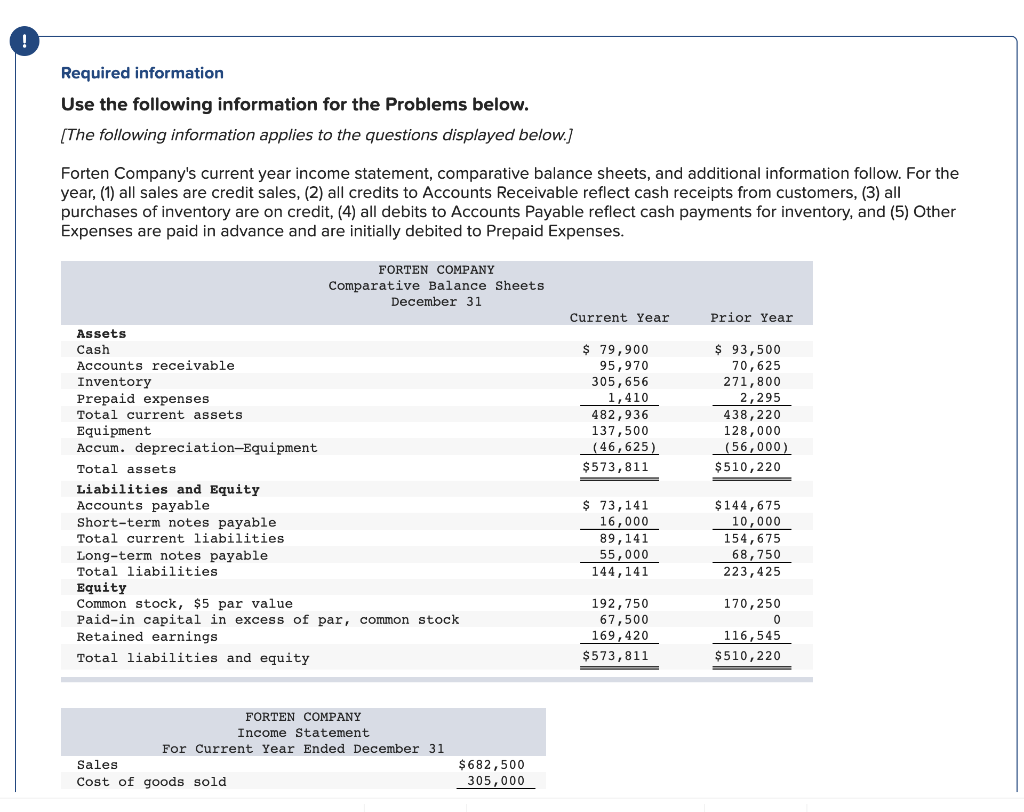This screenshot has width=1024, height=812.
Task: Click the 'Prepaid expenses' row label
Action: pos(143,399)
